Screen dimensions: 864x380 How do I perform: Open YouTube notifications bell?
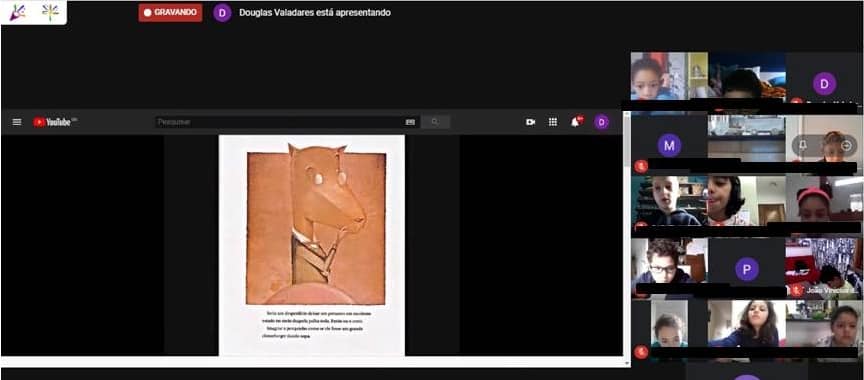tap(576, 122)
